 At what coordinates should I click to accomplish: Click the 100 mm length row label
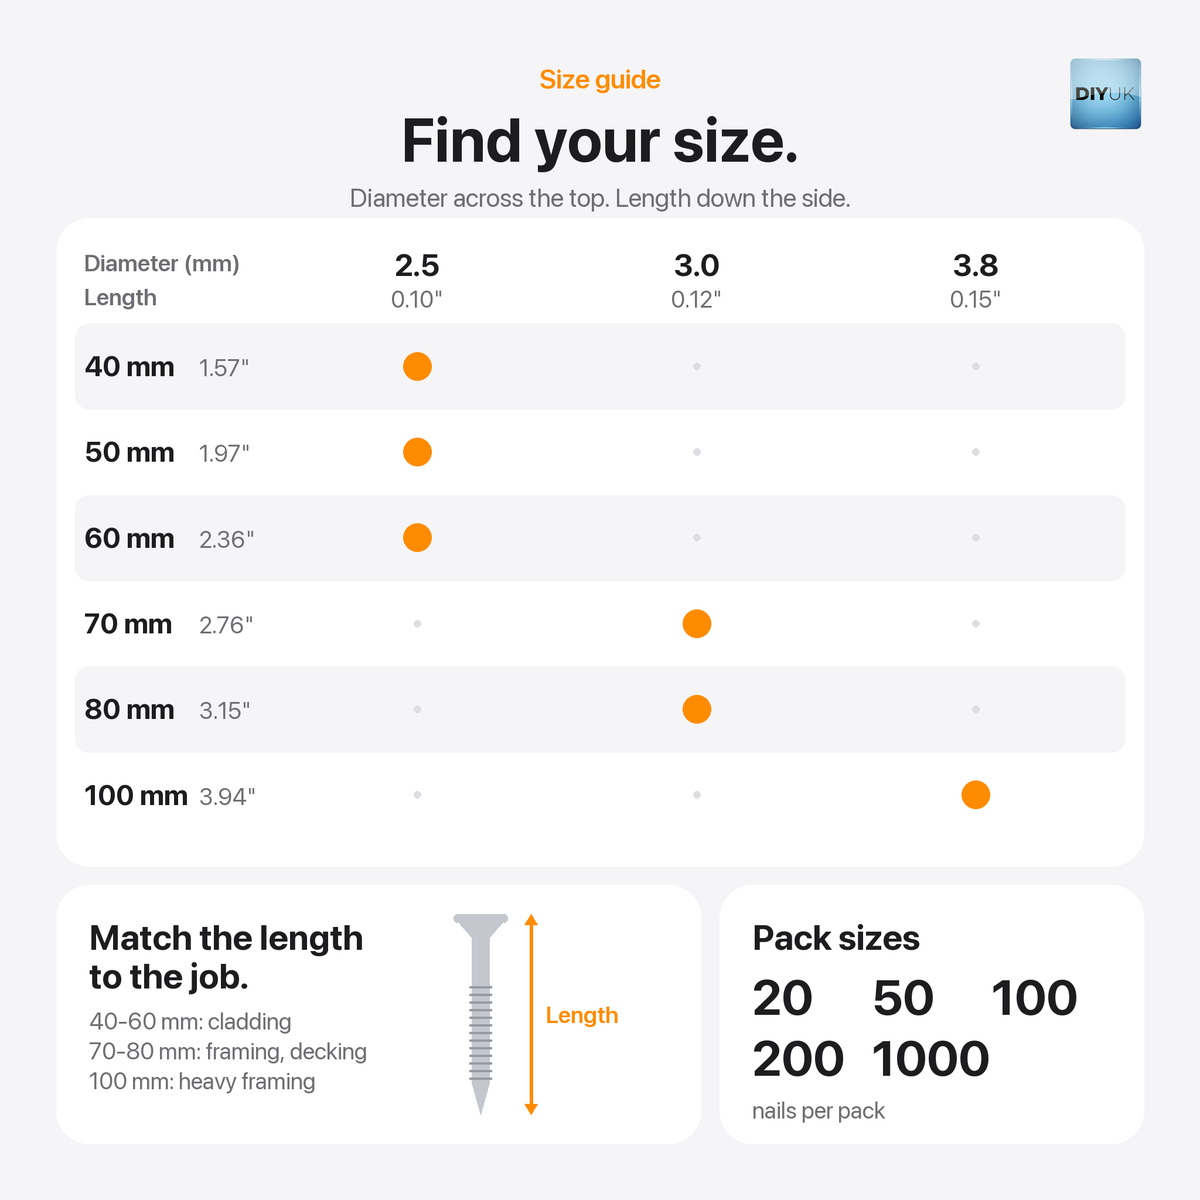point(136,796)
